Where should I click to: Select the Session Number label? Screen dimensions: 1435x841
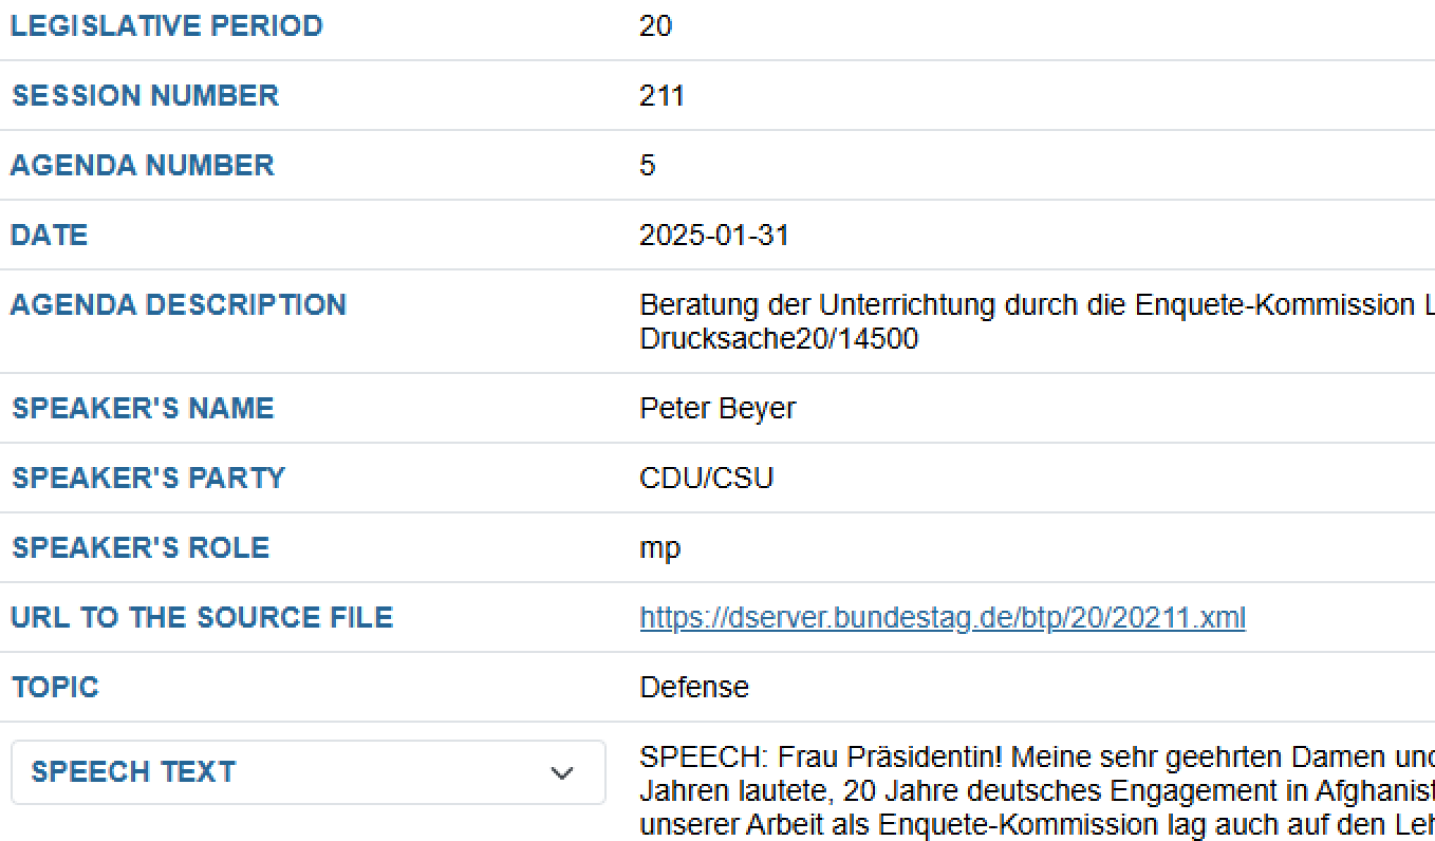click(145, 96)
